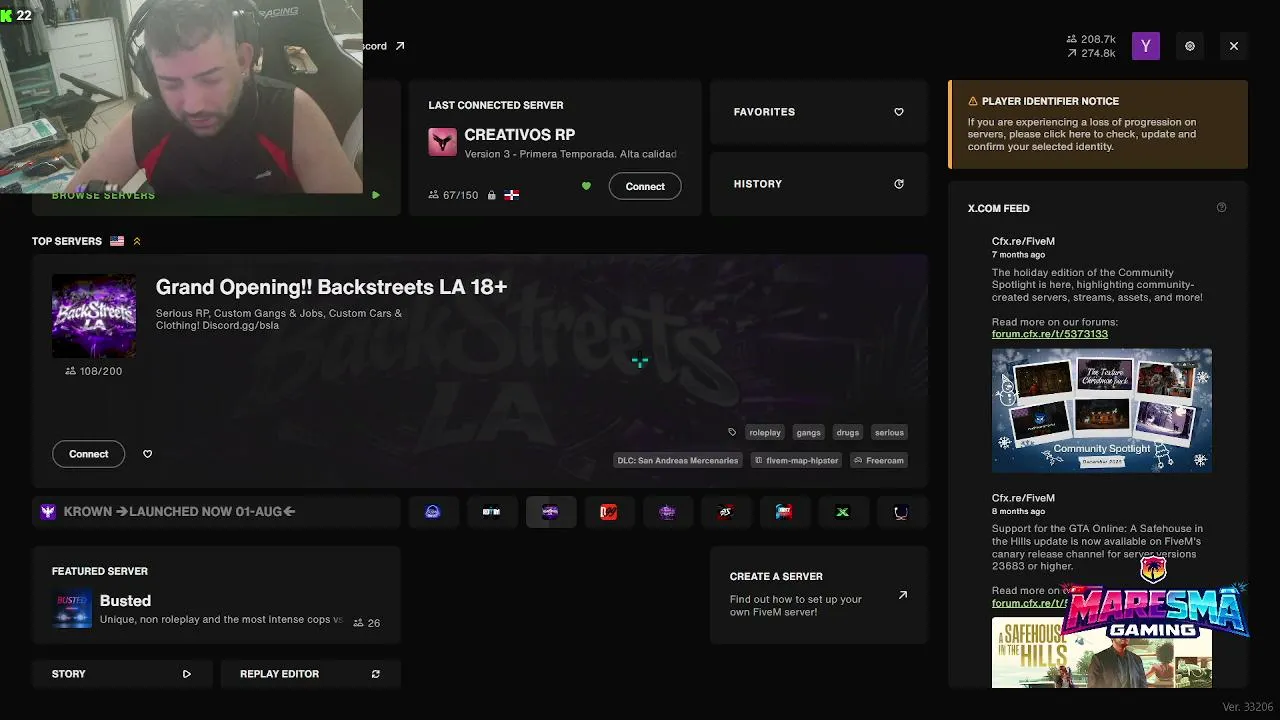The image size is (1280, 720).
Task: Connect to Grand Opening Backstreets LA server
Action: pos(88,454)
